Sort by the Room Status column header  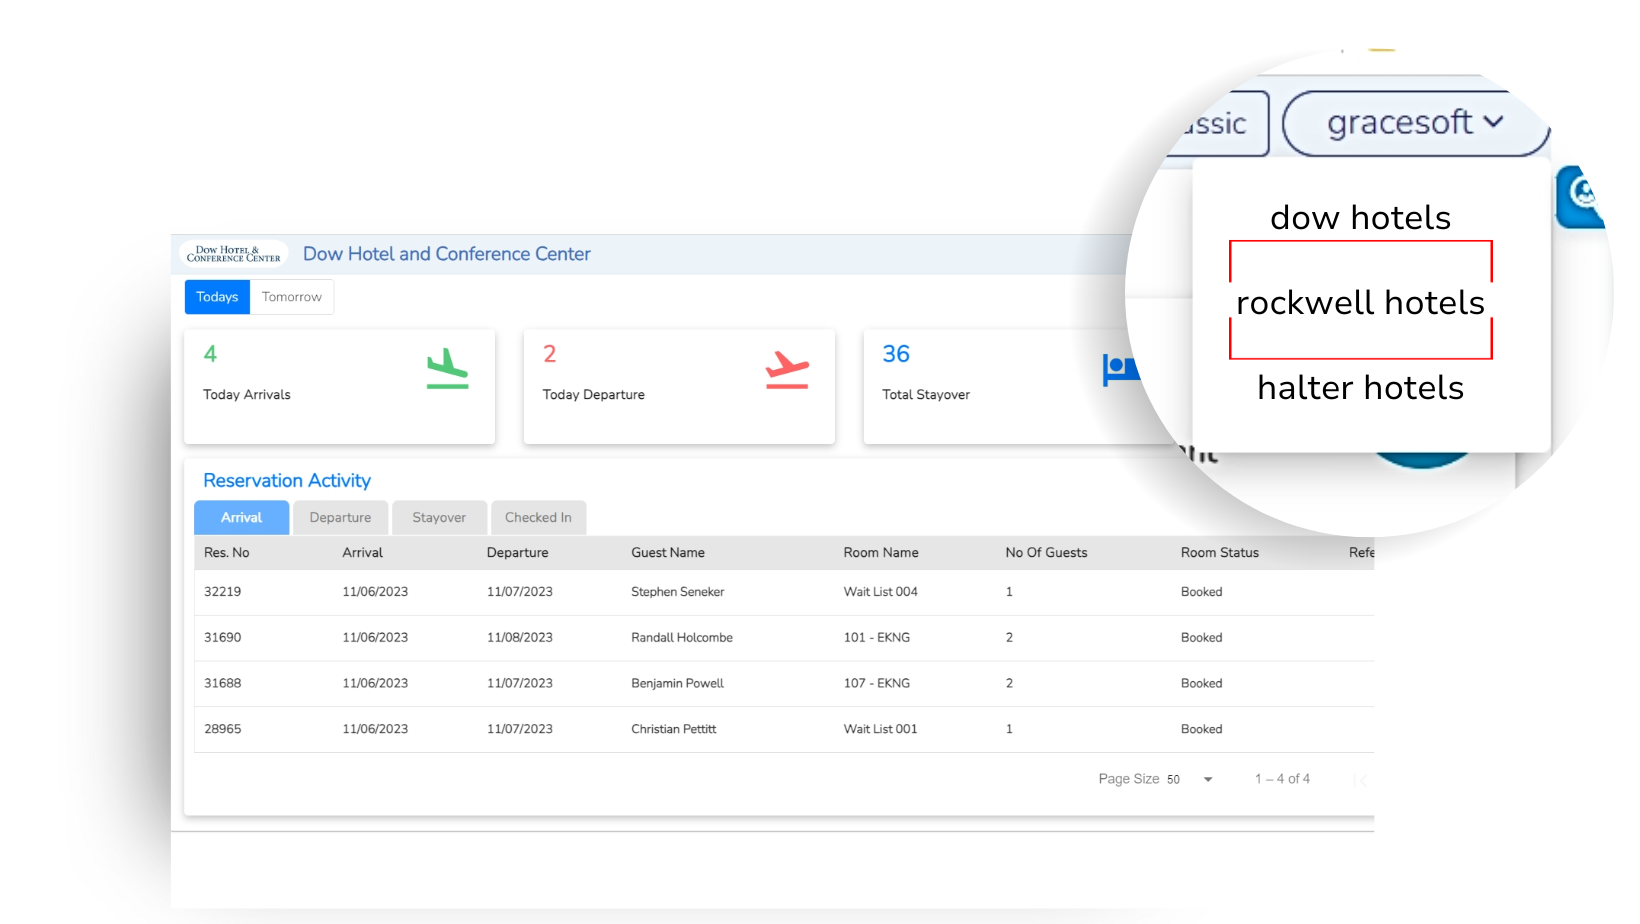[1220, 552]
